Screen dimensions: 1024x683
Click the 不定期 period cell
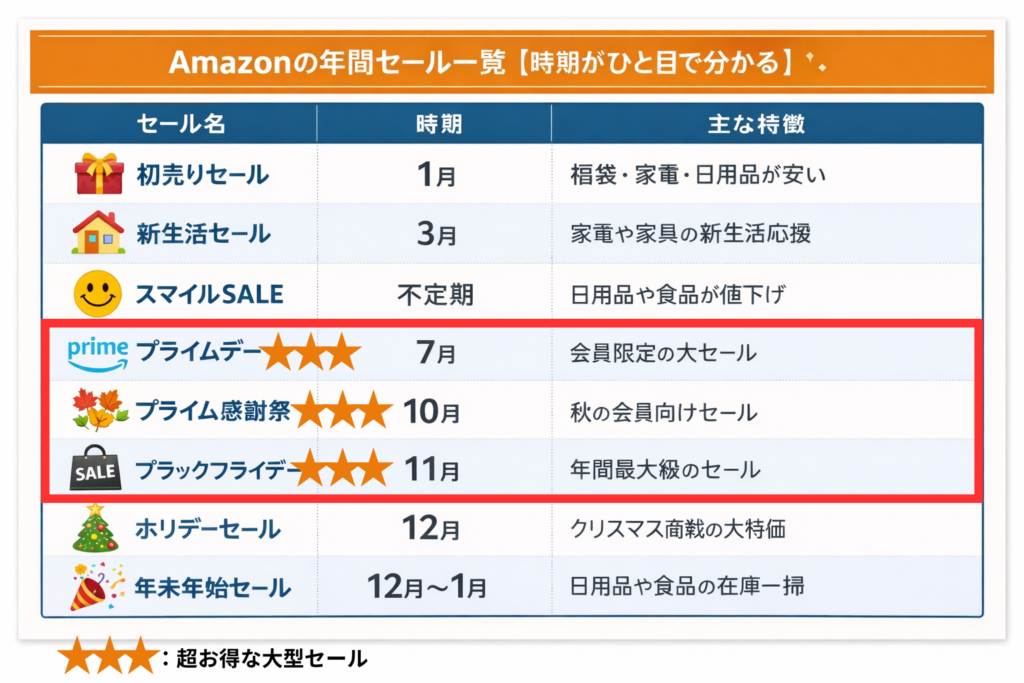(435, 295)
